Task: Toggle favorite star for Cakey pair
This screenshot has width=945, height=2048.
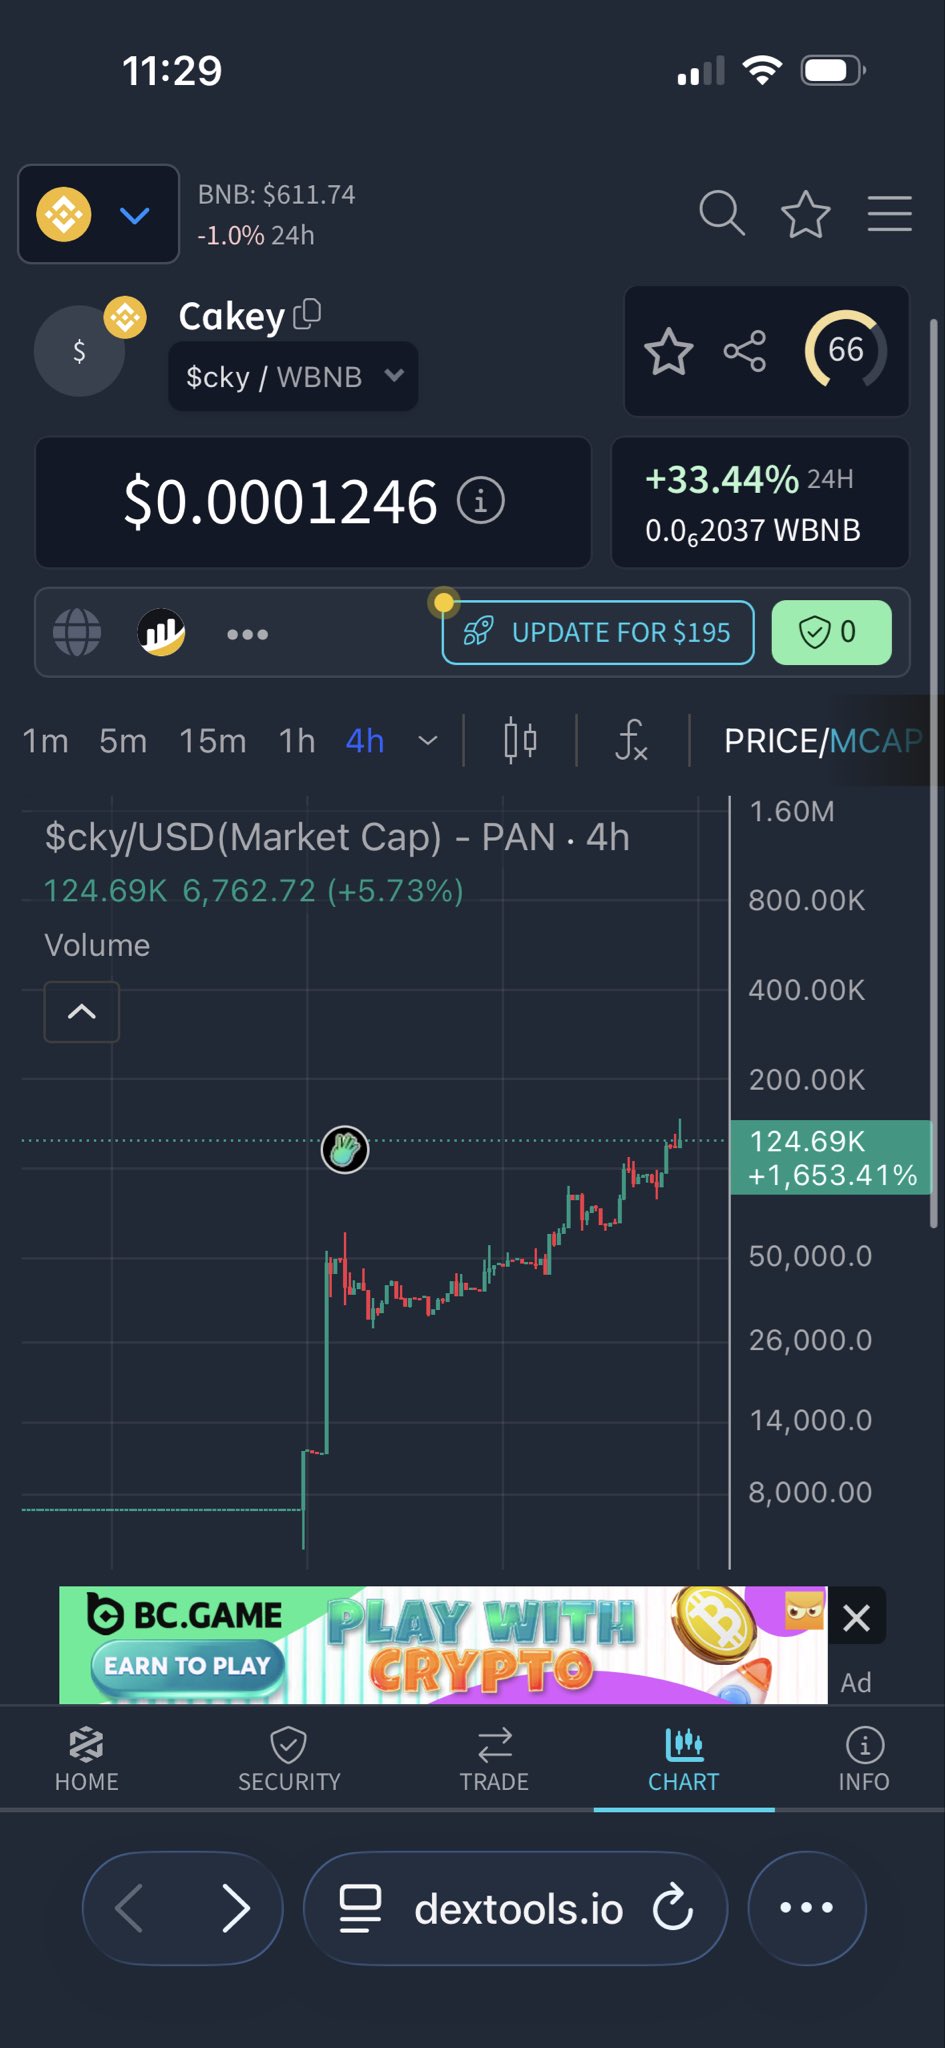Action: coord(668,351)
